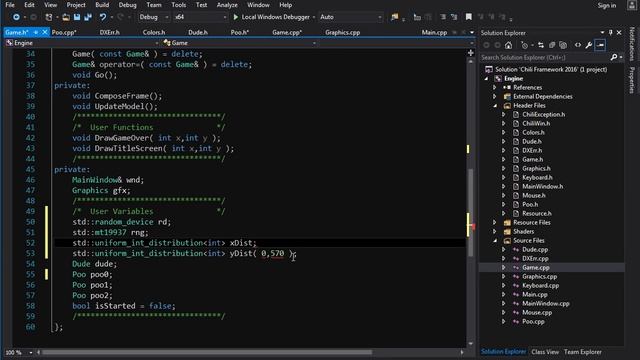Open the tab overflow dropdown arrow
The image size is (640, 360).
472,32
